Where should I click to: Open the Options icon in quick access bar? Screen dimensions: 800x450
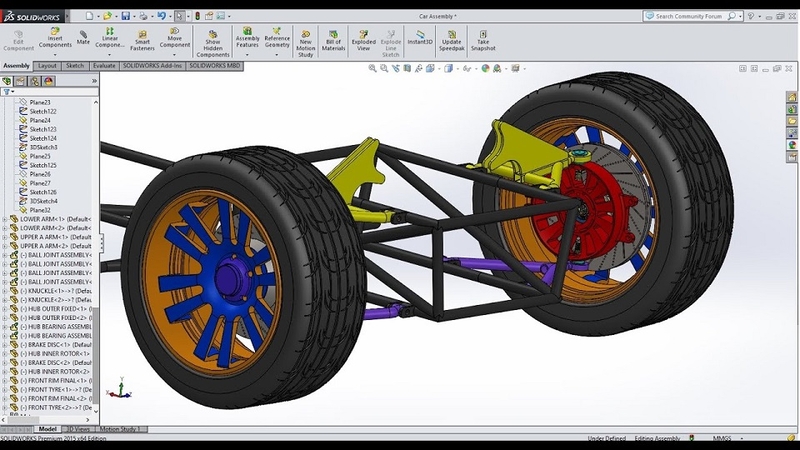[x=221, y=16]
